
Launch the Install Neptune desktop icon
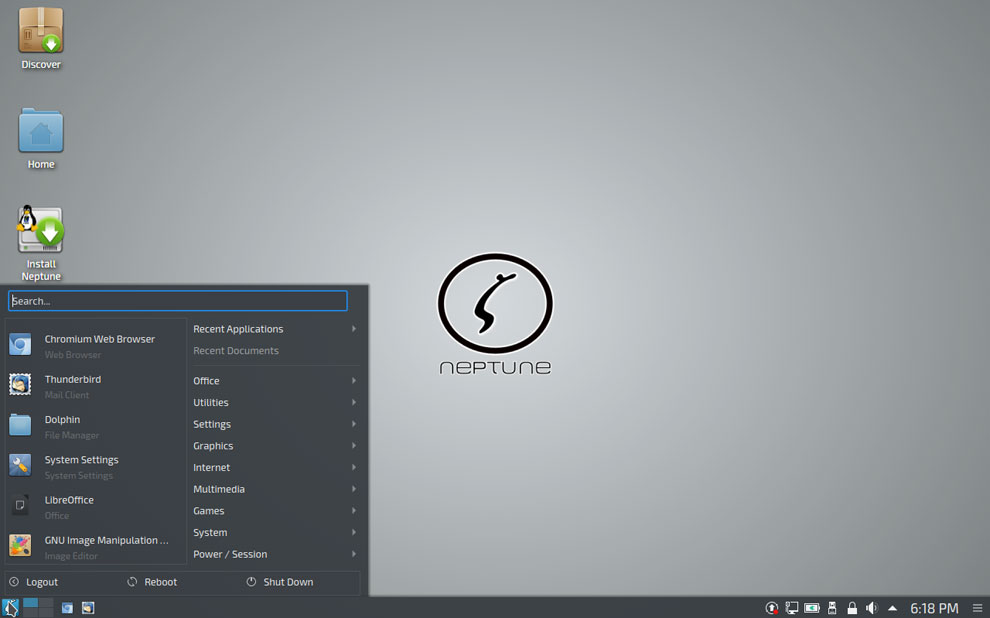(x=41, y=243)
